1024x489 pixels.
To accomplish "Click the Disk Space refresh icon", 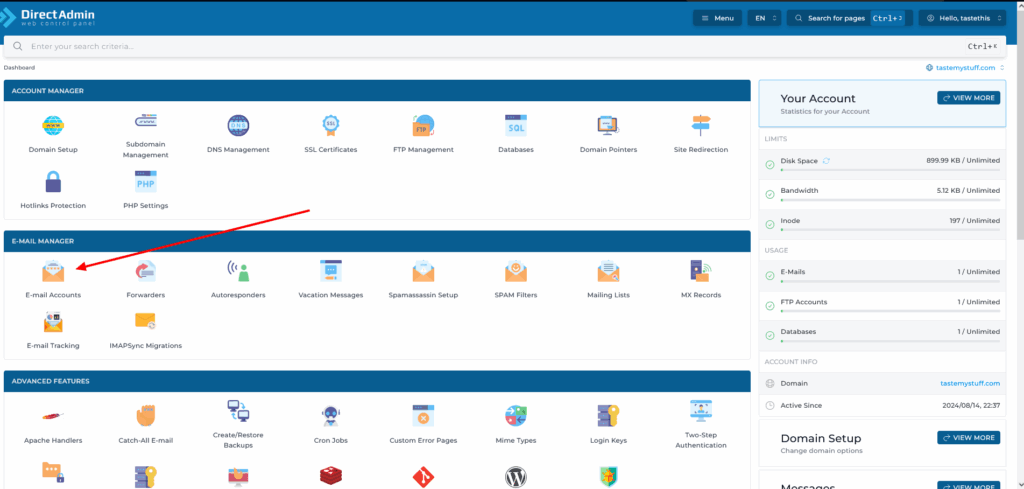I will [826, 160].
